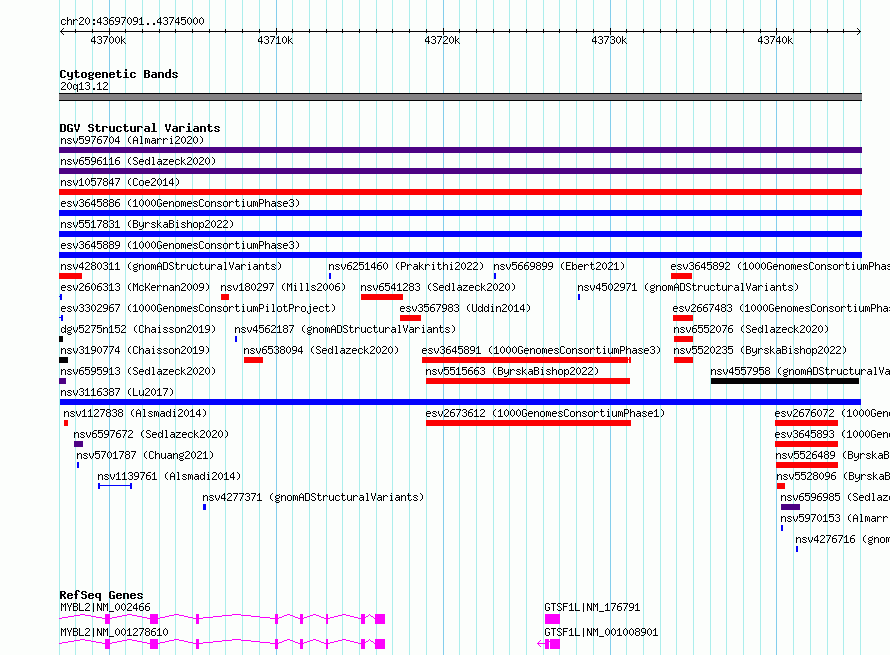
Task: Click the 43720k ruler tick label
Action: click(442, 40)
